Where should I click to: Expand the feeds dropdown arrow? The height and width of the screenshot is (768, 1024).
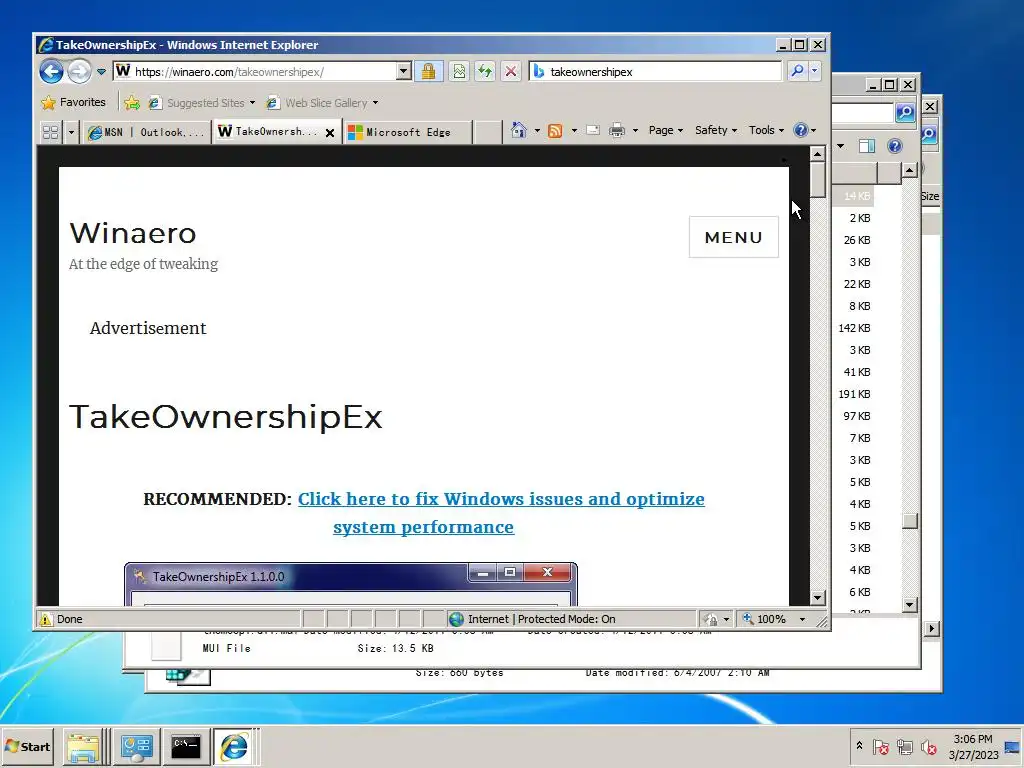pos(574,131)
